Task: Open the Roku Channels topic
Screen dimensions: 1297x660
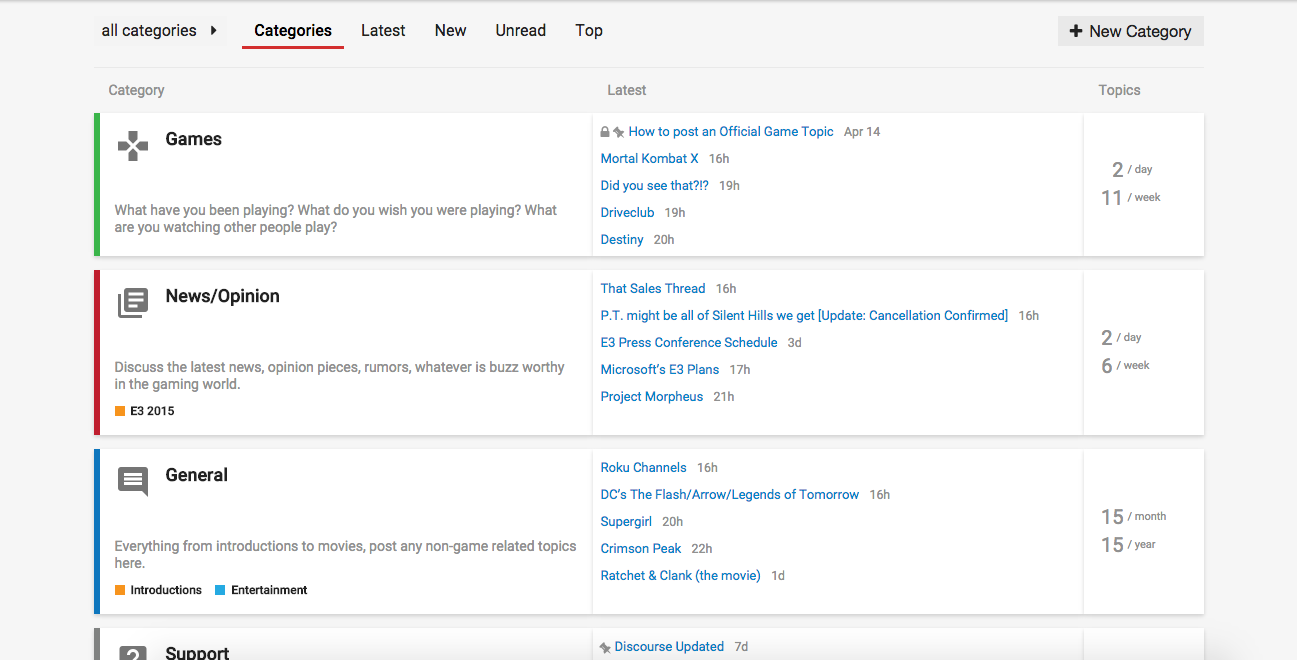Action: [x=643, y=468]
